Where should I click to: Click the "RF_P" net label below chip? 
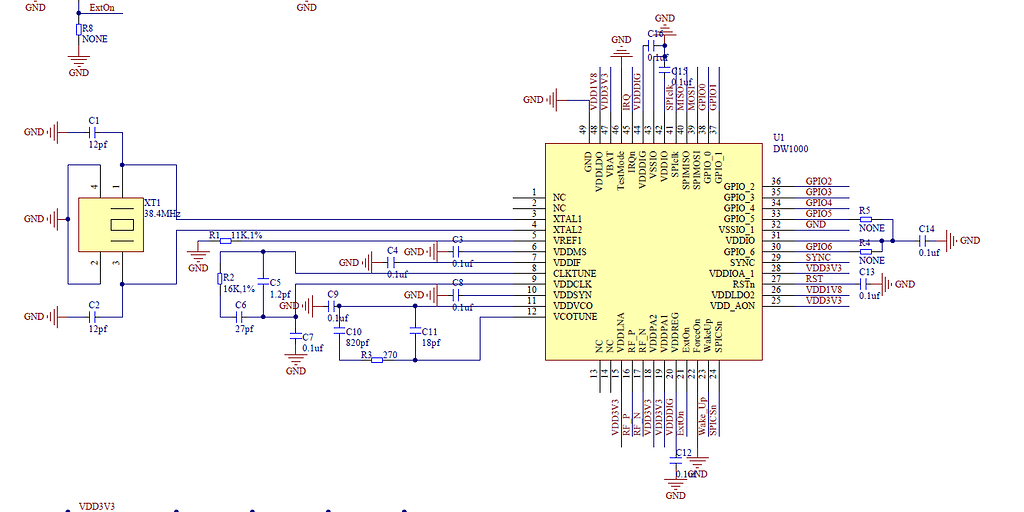pos(626,424)
